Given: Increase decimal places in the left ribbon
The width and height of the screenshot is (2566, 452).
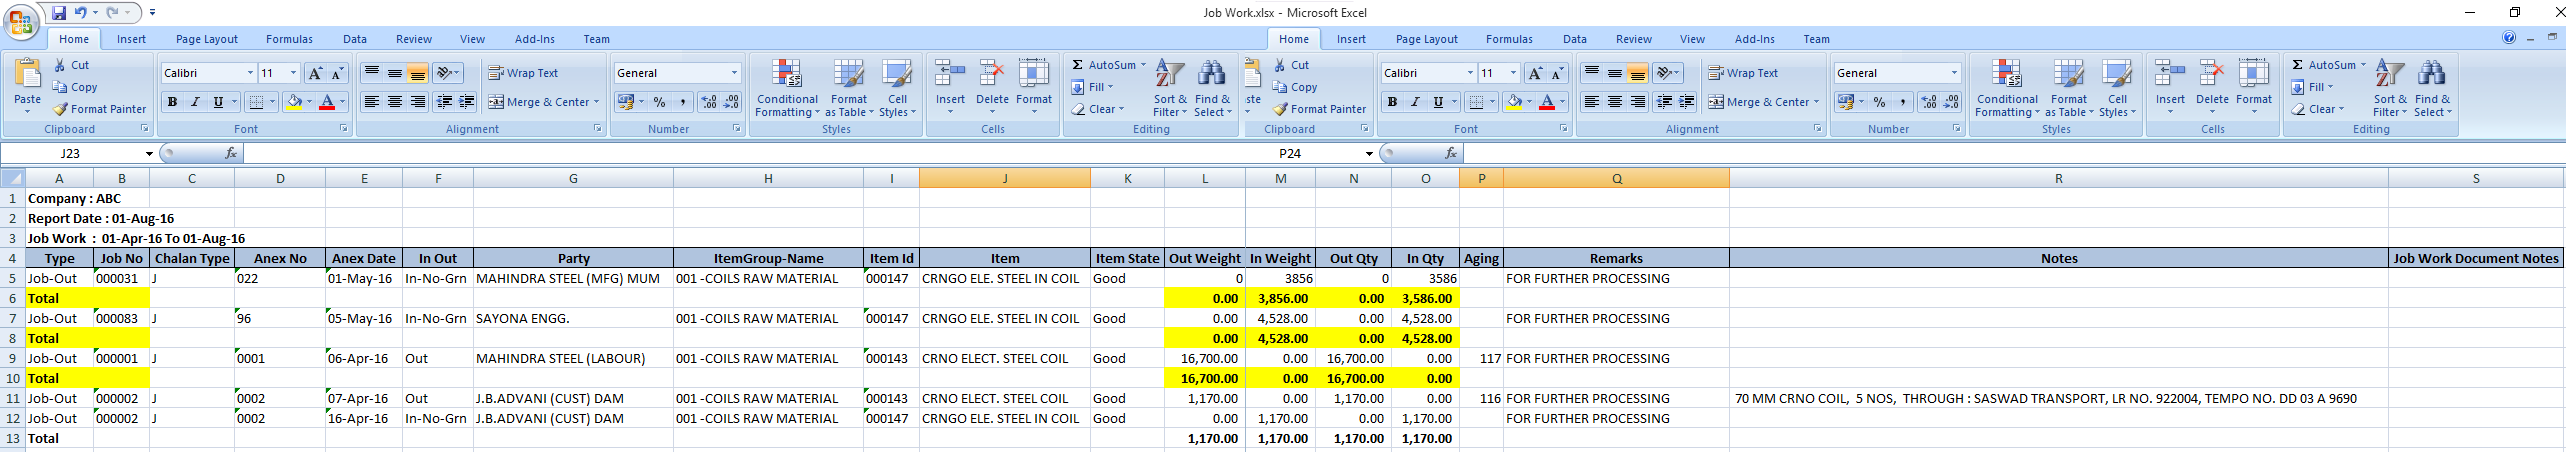Looking at the screenshot, I should click(709, 102).
